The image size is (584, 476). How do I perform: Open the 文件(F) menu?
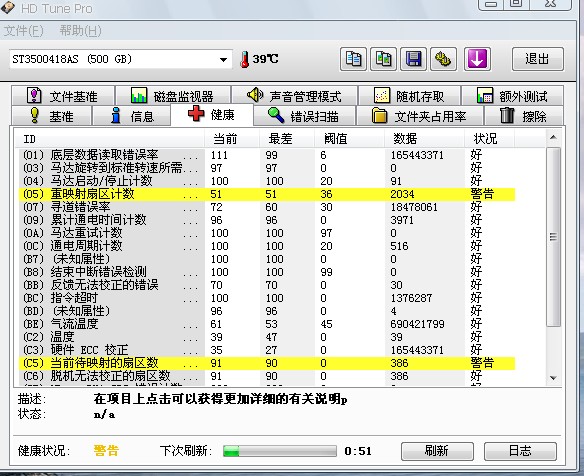point(23,31)
